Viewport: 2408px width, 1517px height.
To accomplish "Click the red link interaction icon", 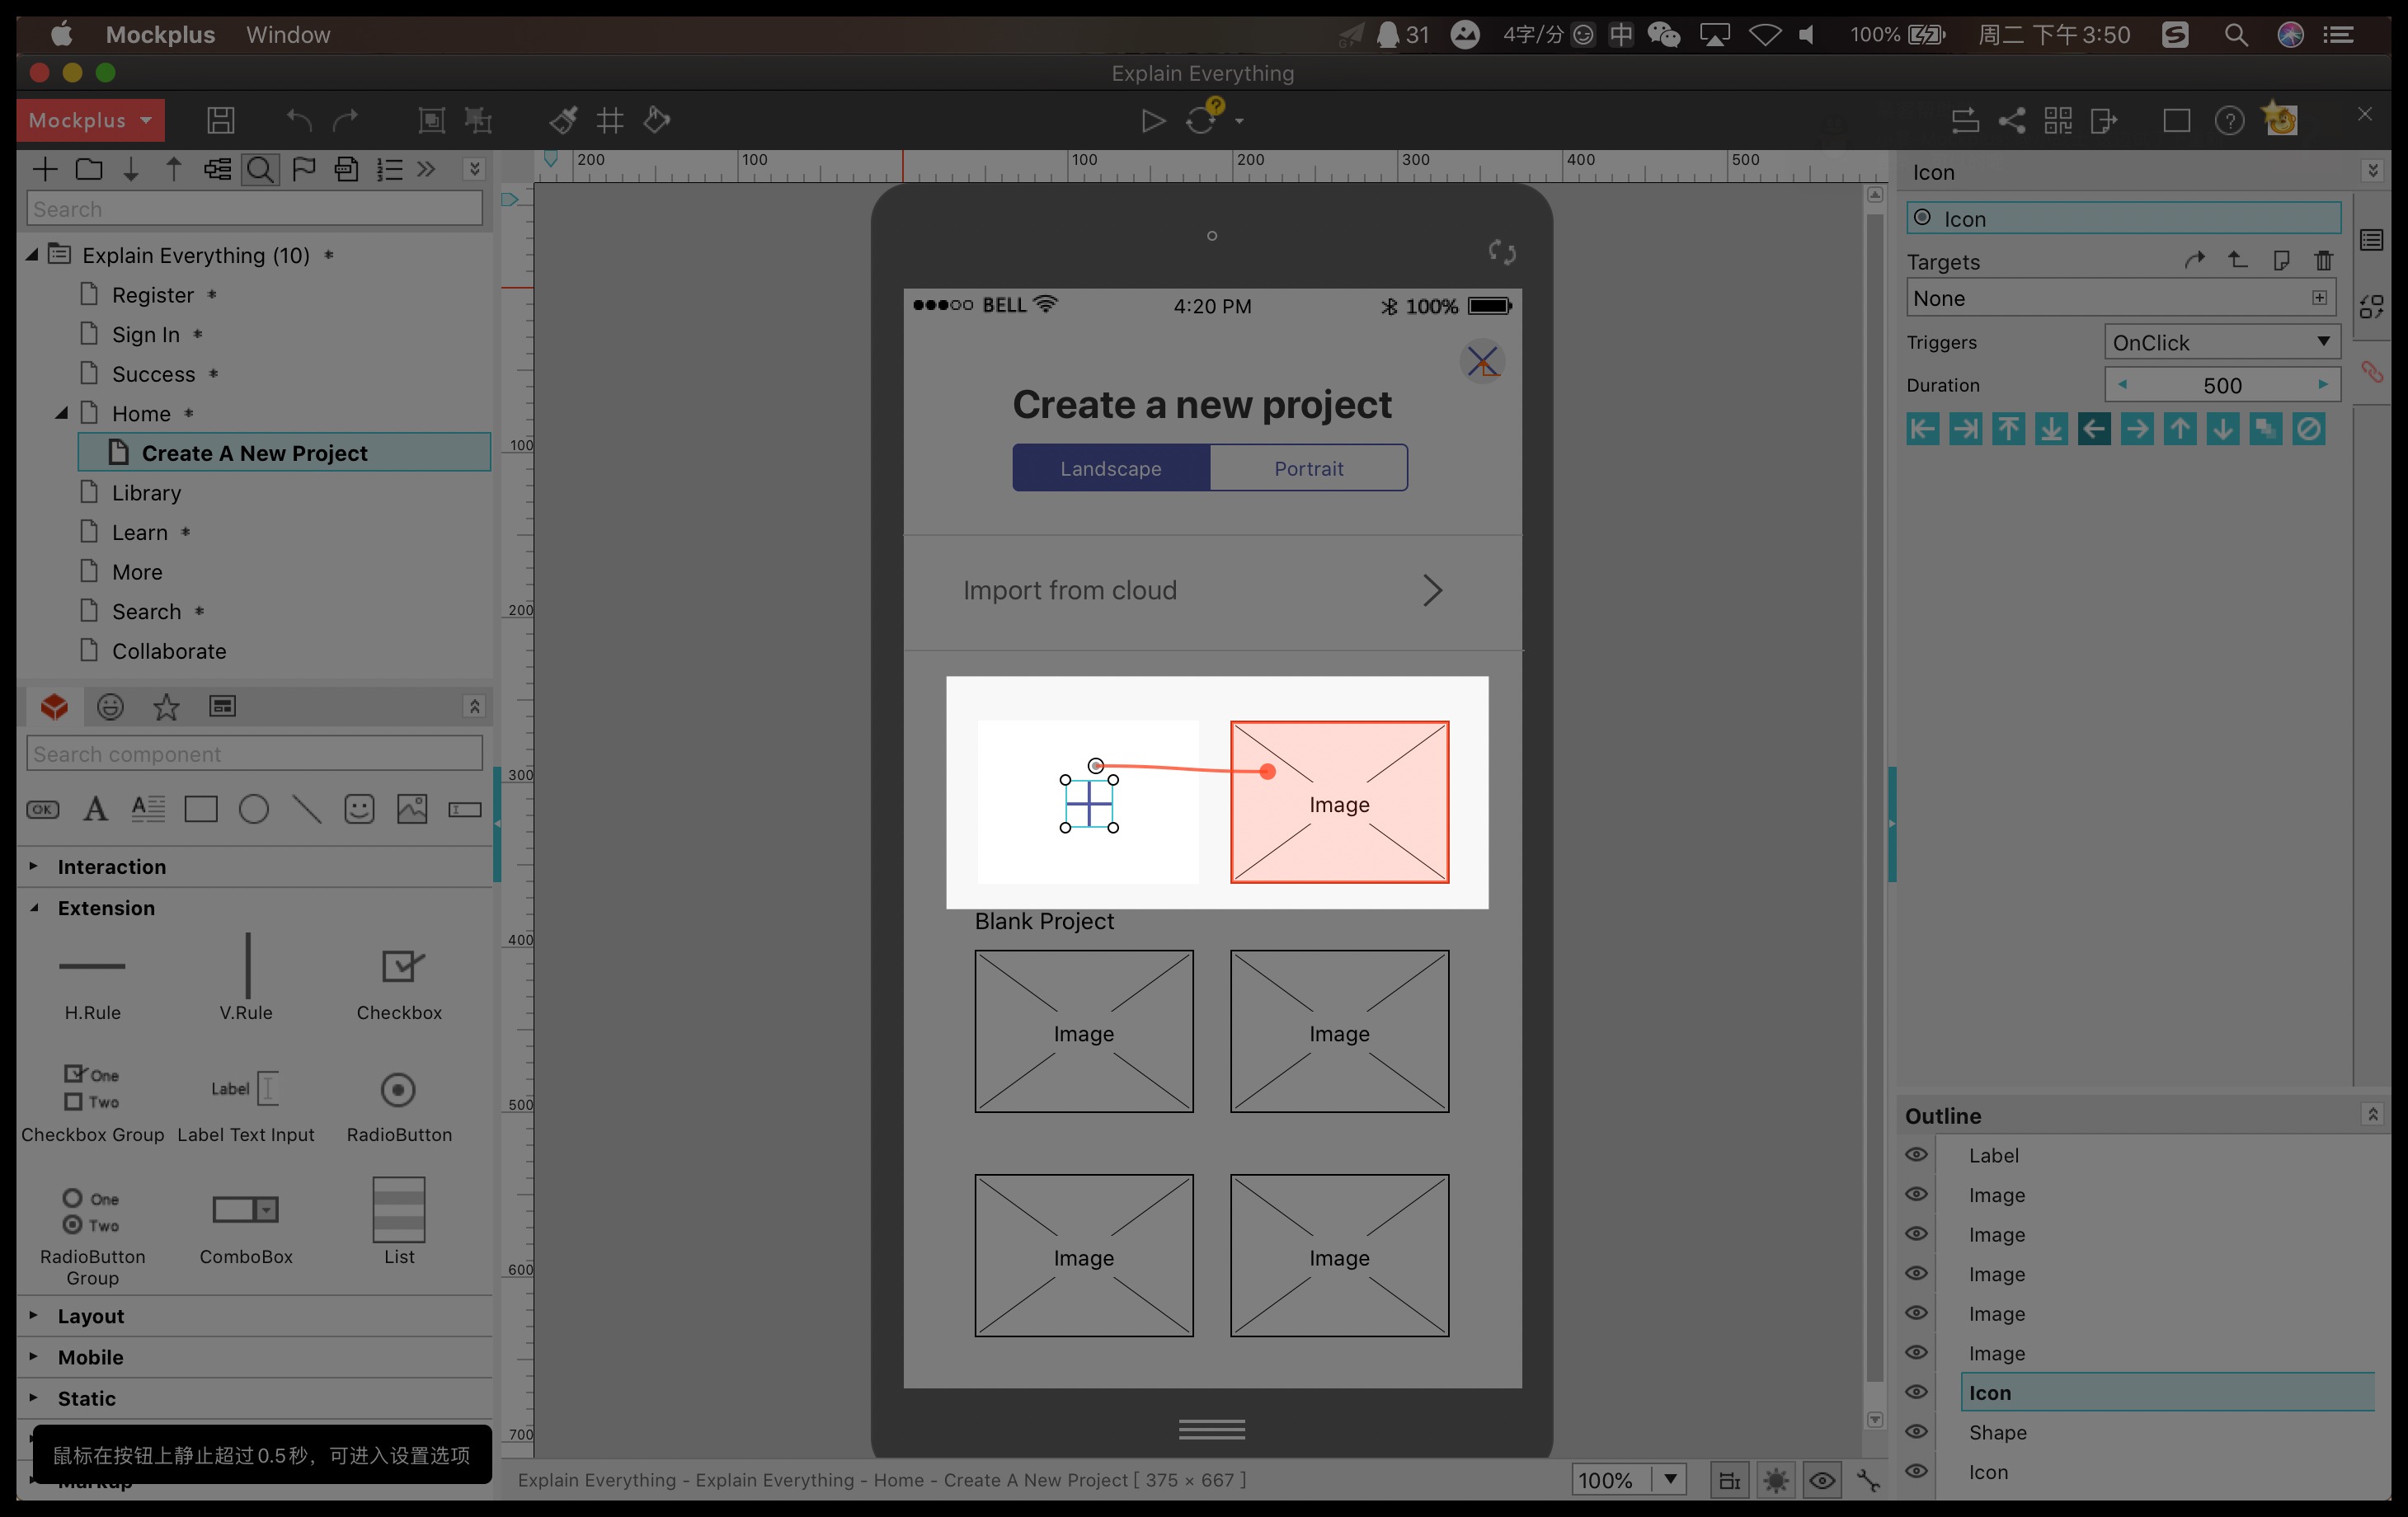I will tap(2372, 372).
